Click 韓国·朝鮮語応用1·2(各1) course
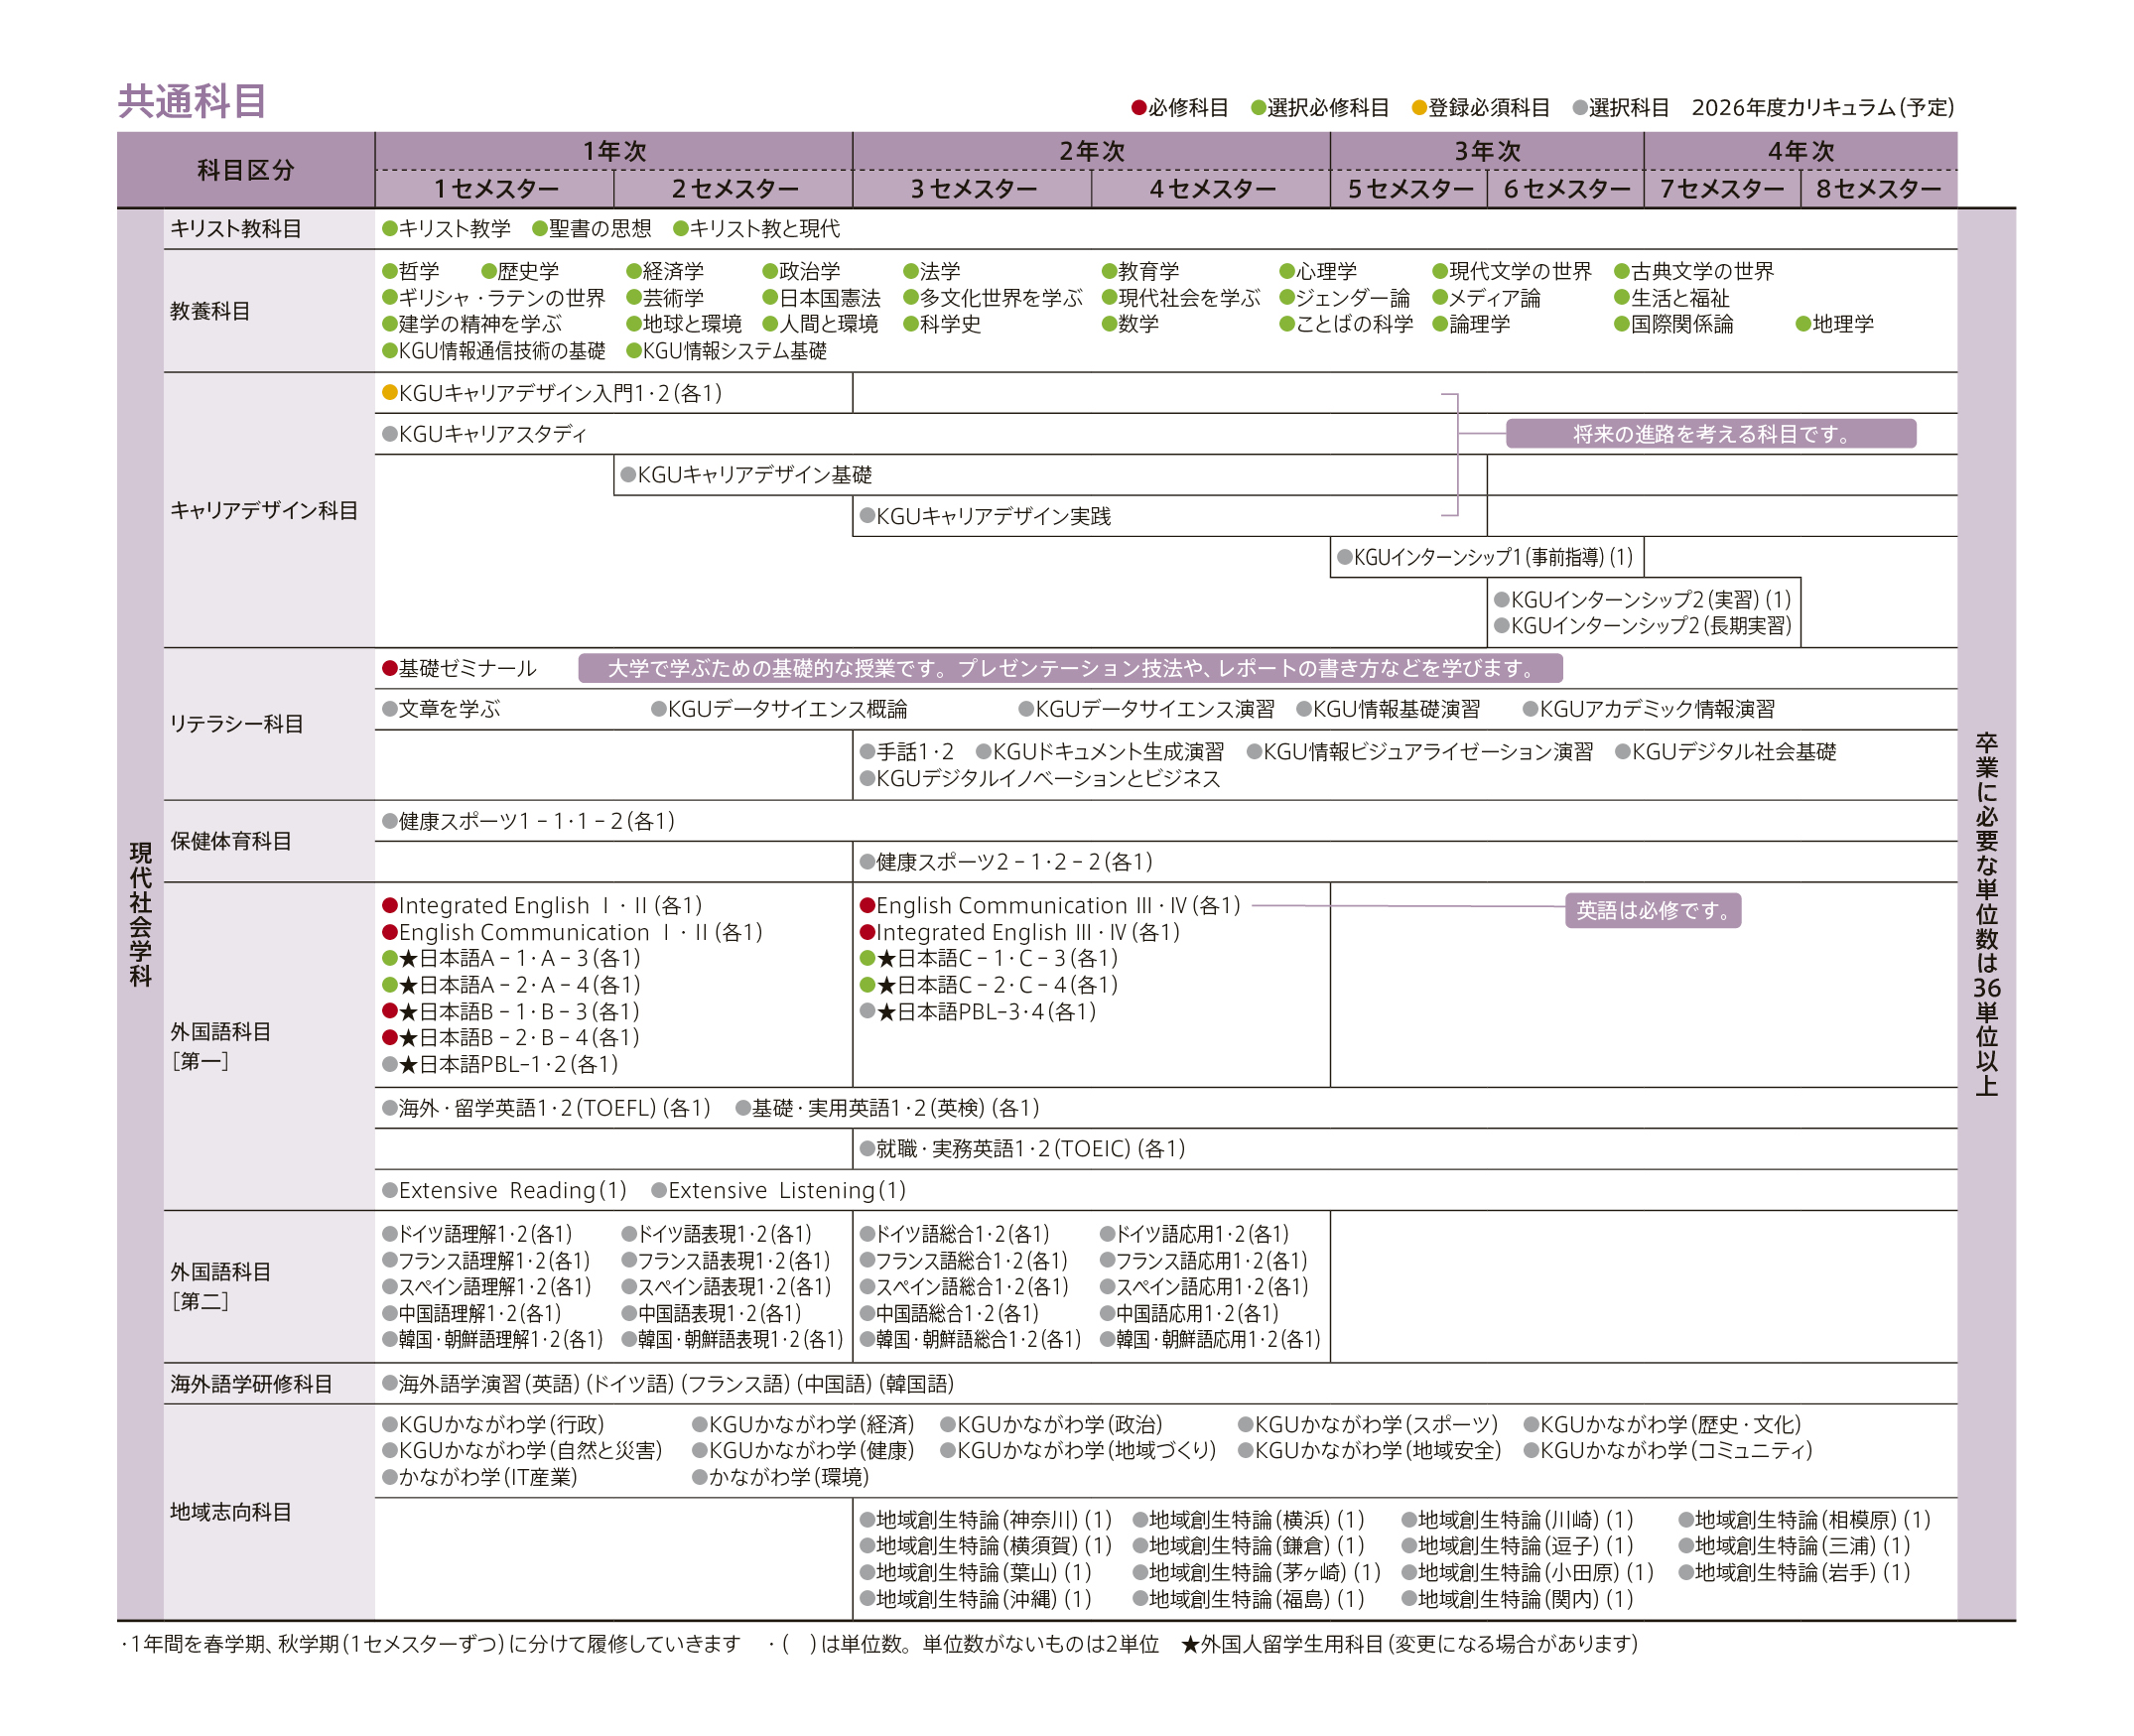 click(x=1211, y=1339)
